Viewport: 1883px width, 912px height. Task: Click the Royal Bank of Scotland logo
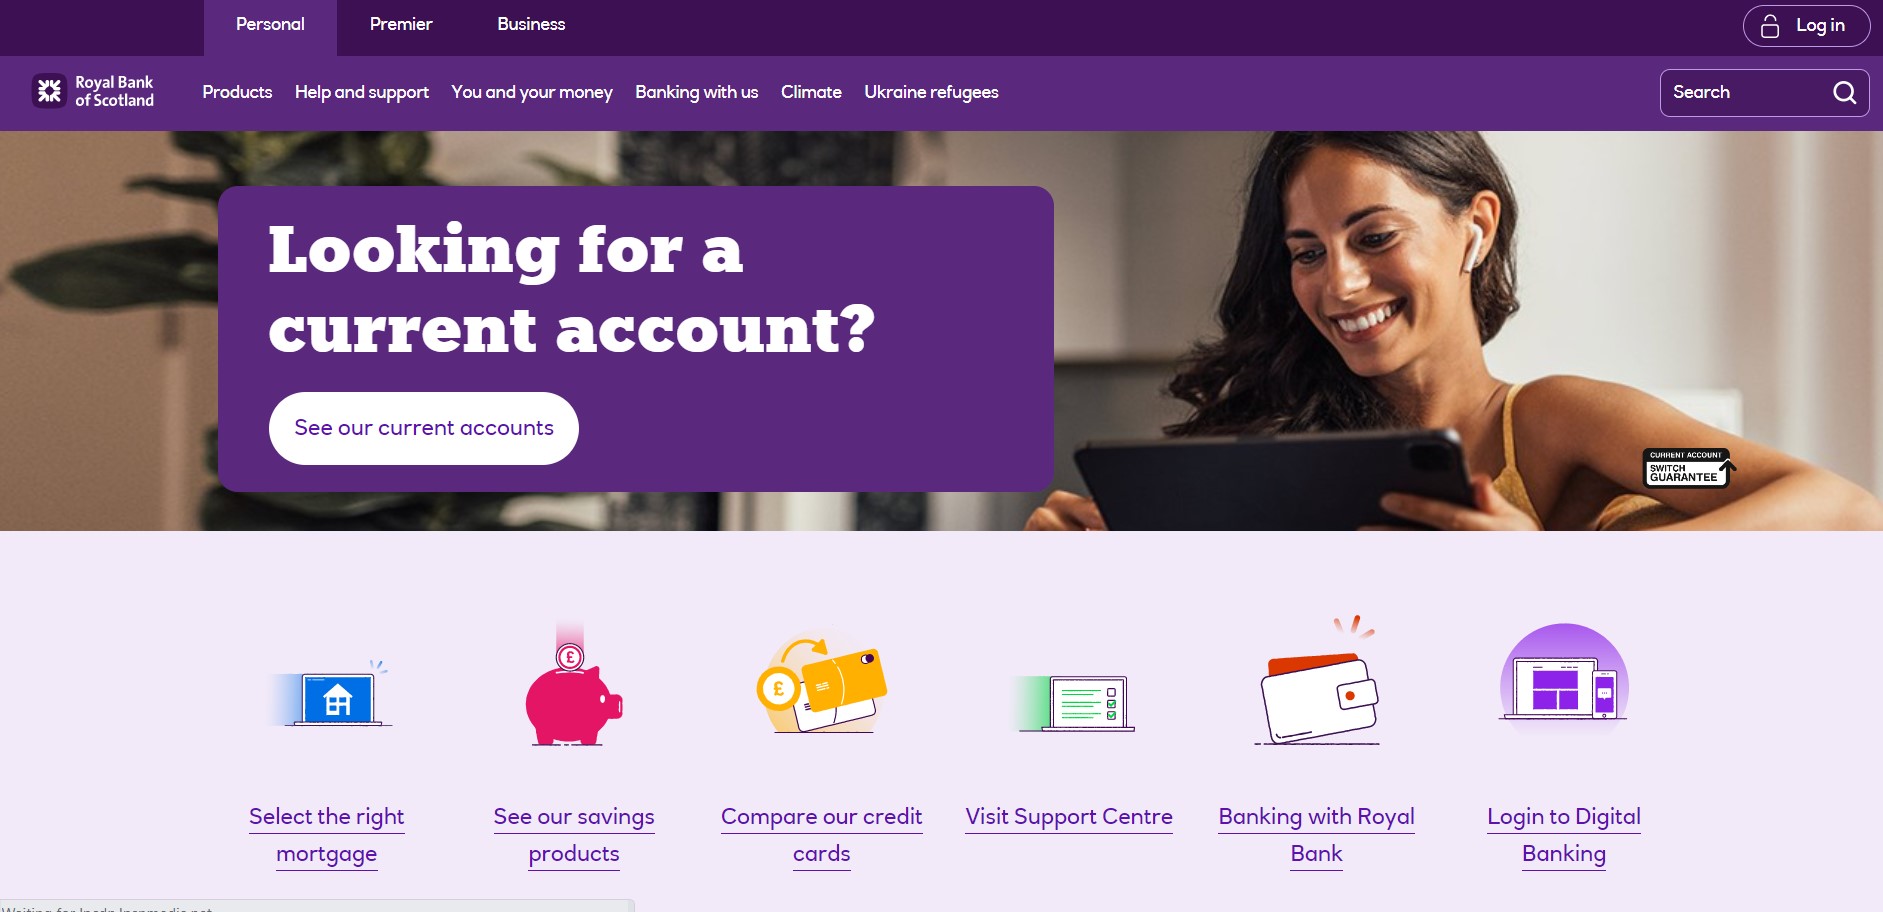[x=93, y=91]
